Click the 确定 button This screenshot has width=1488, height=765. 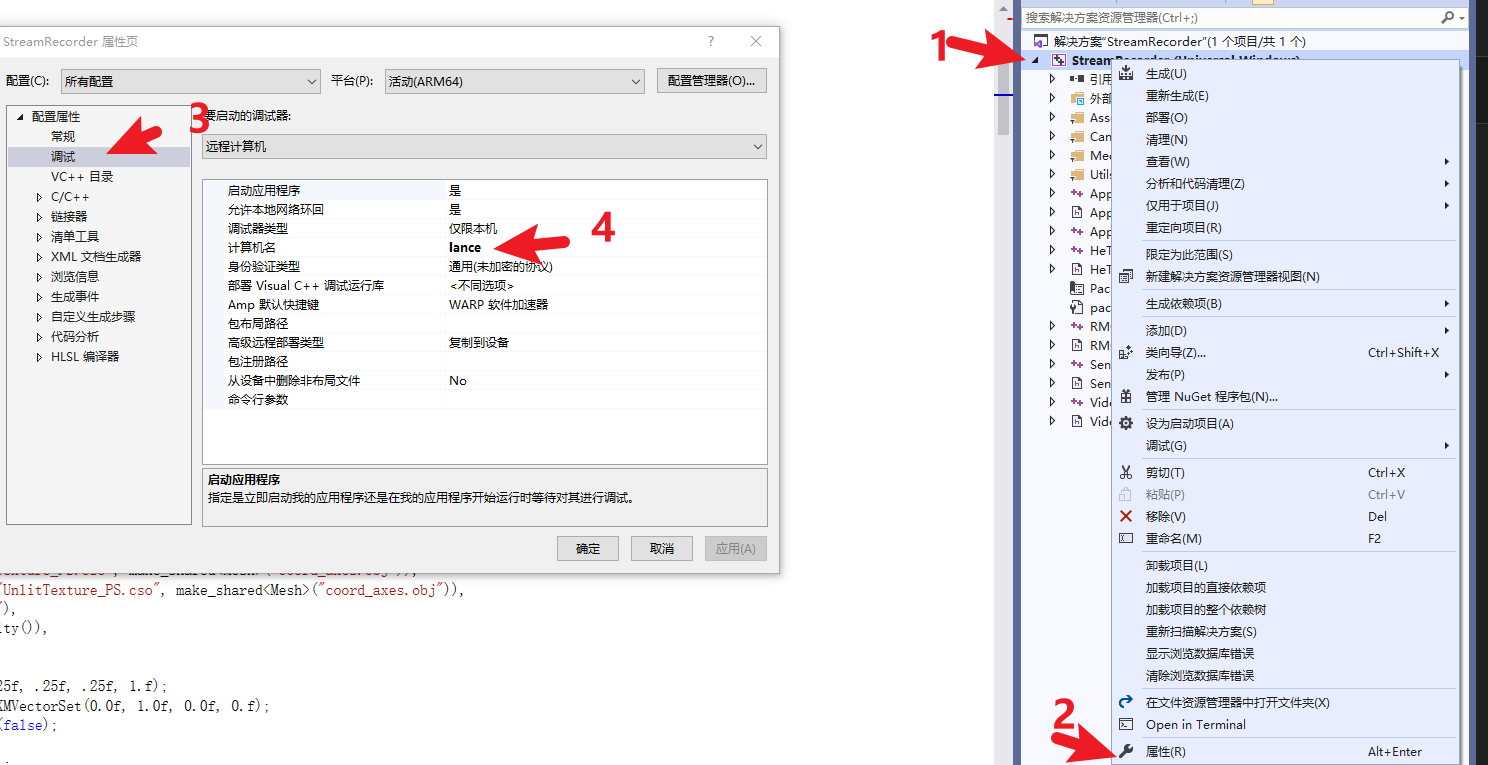588,548
